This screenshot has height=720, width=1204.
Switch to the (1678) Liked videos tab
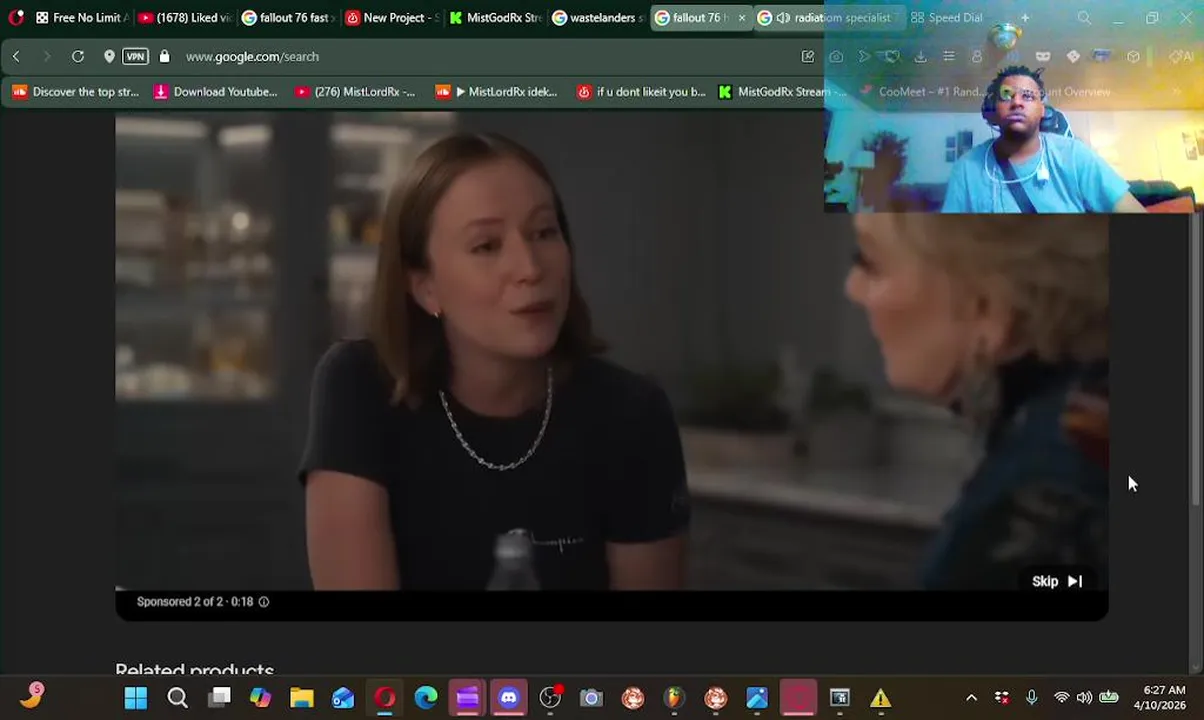click(x=184, y=18)
